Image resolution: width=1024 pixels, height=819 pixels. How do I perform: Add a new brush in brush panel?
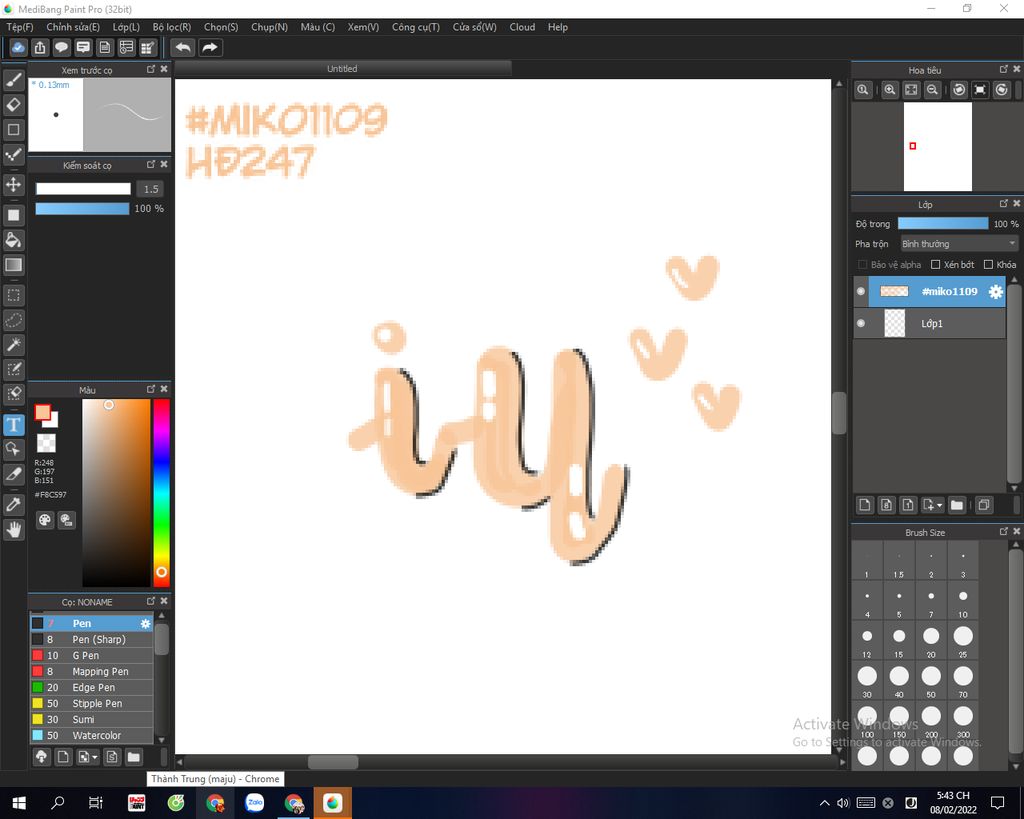tap(63, 757)
